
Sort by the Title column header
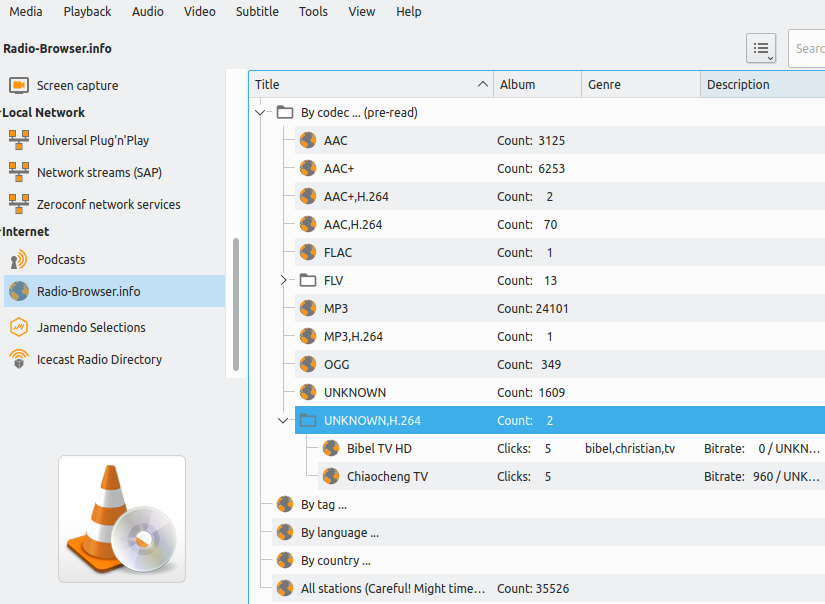[371, 85]
